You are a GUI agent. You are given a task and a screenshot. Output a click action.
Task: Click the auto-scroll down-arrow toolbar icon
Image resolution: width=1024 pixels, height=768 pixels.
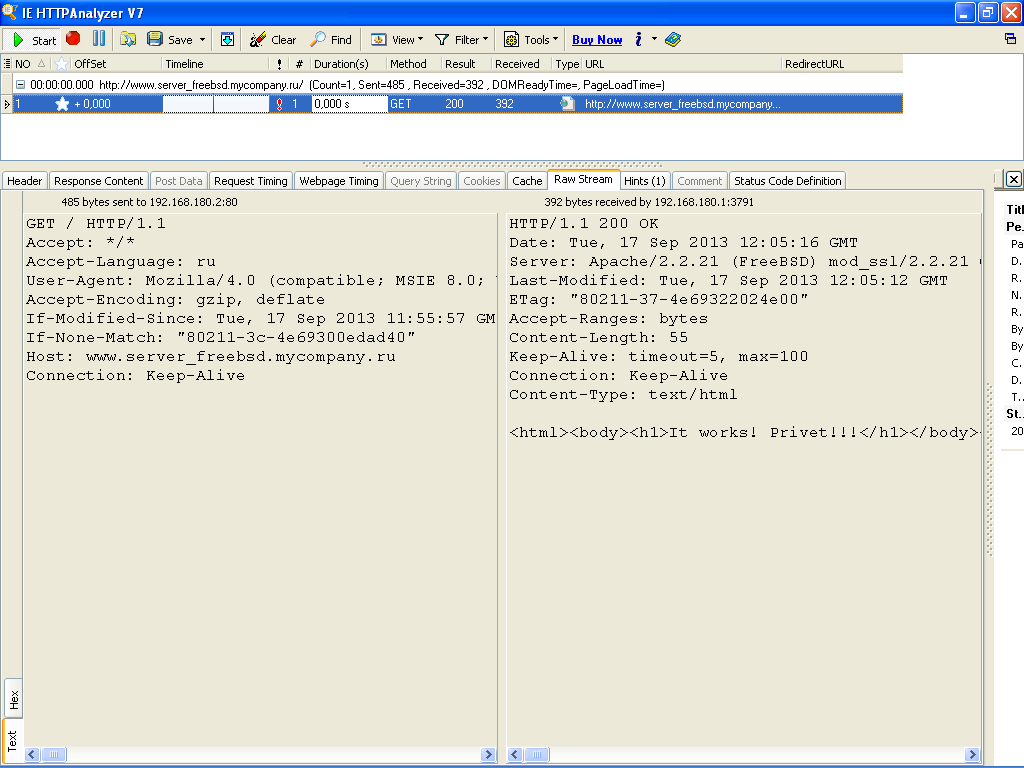(227, 39)
